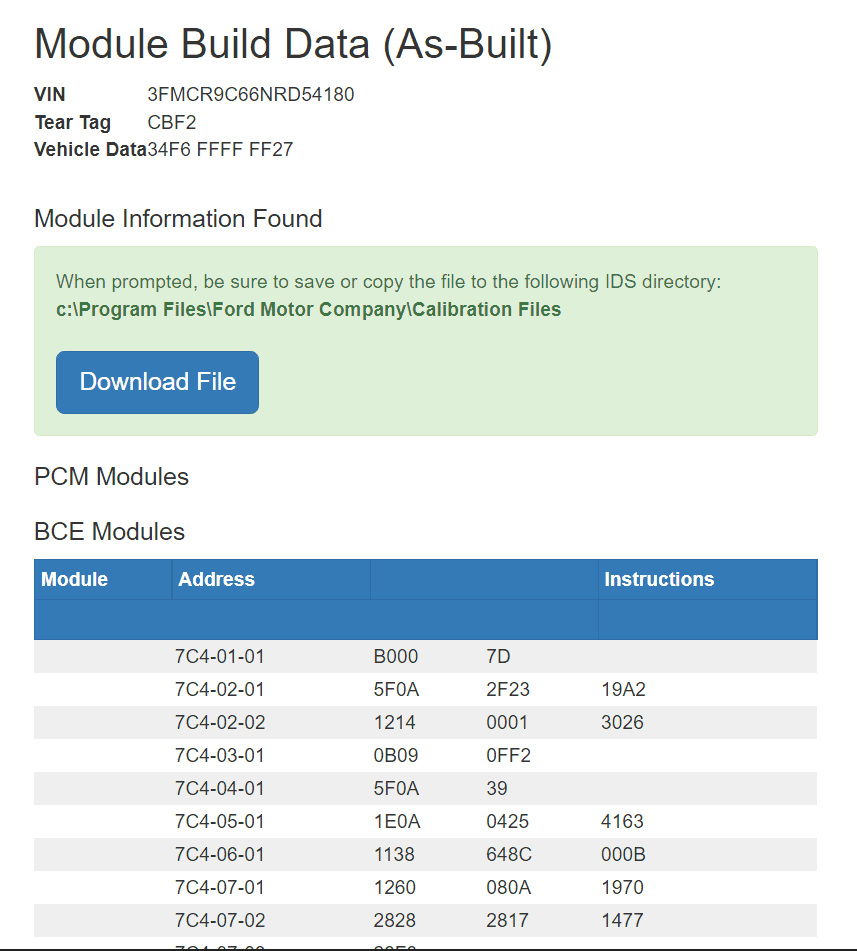Click the BCE Modules heading
Image resolution: width=857 pixels, height=951 pixels.
(x=109, y=531)
